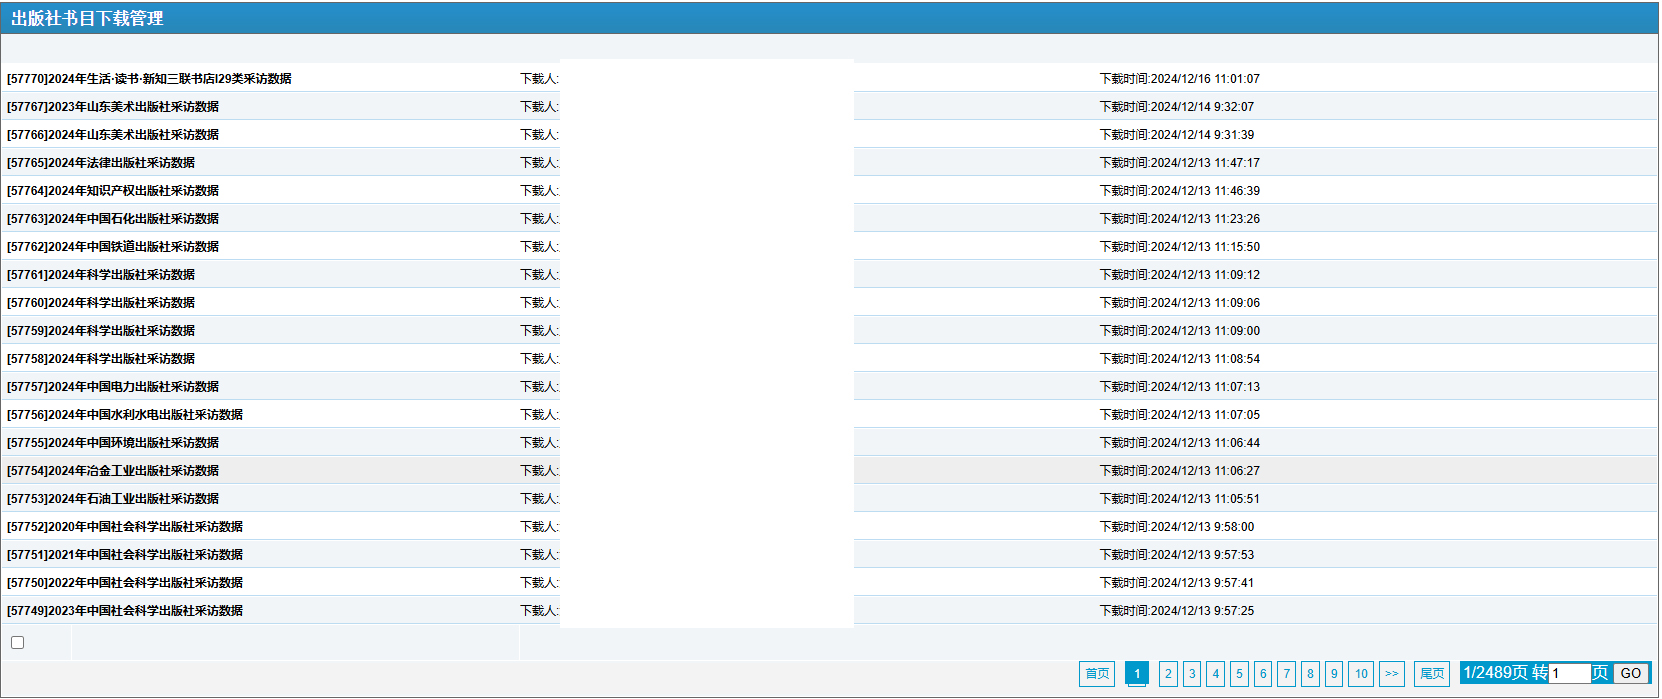Select page 7 in the pagination

(1287, 674)
